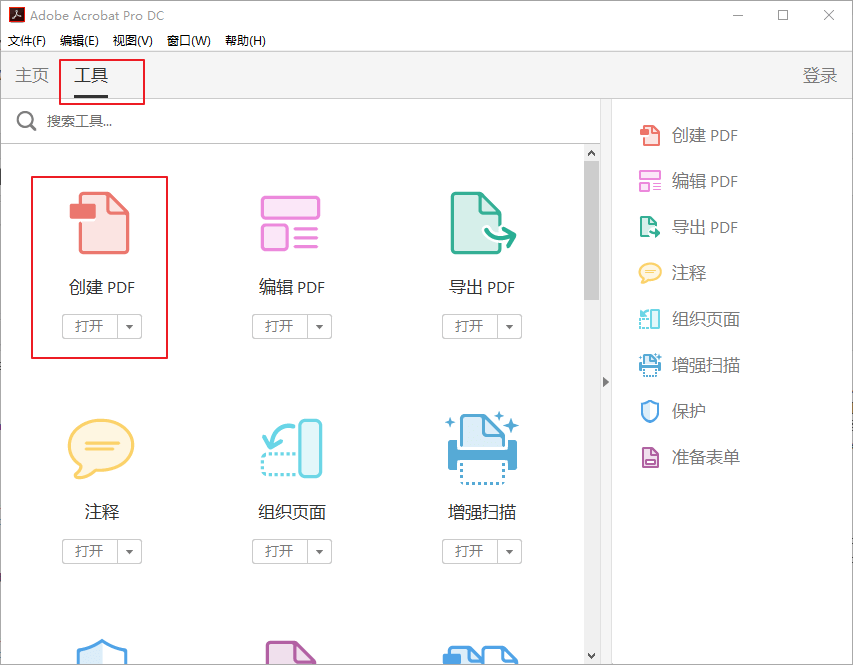Open the 视图(V) menu
Image resolution: width=853 pixels, height=665 pixels.
(x=133, y=41)
